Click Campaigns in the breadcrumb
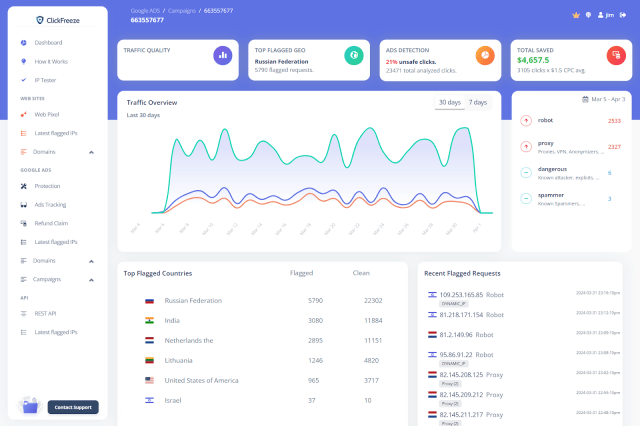 (184, 11)
